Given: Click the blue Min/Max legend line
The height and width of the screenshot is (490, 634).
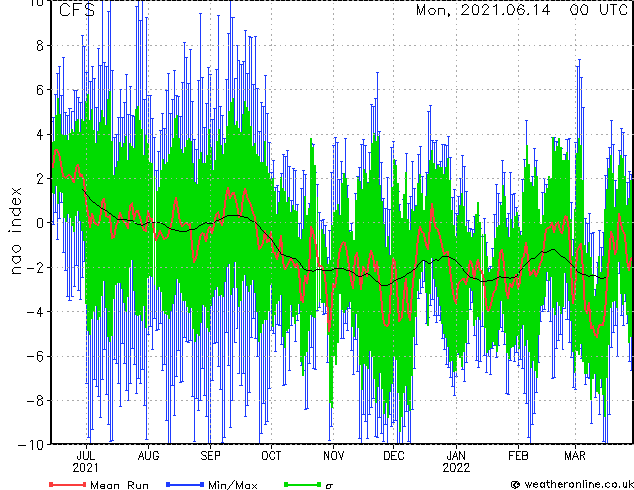Looking at the screenshot, I should (185, 484).
